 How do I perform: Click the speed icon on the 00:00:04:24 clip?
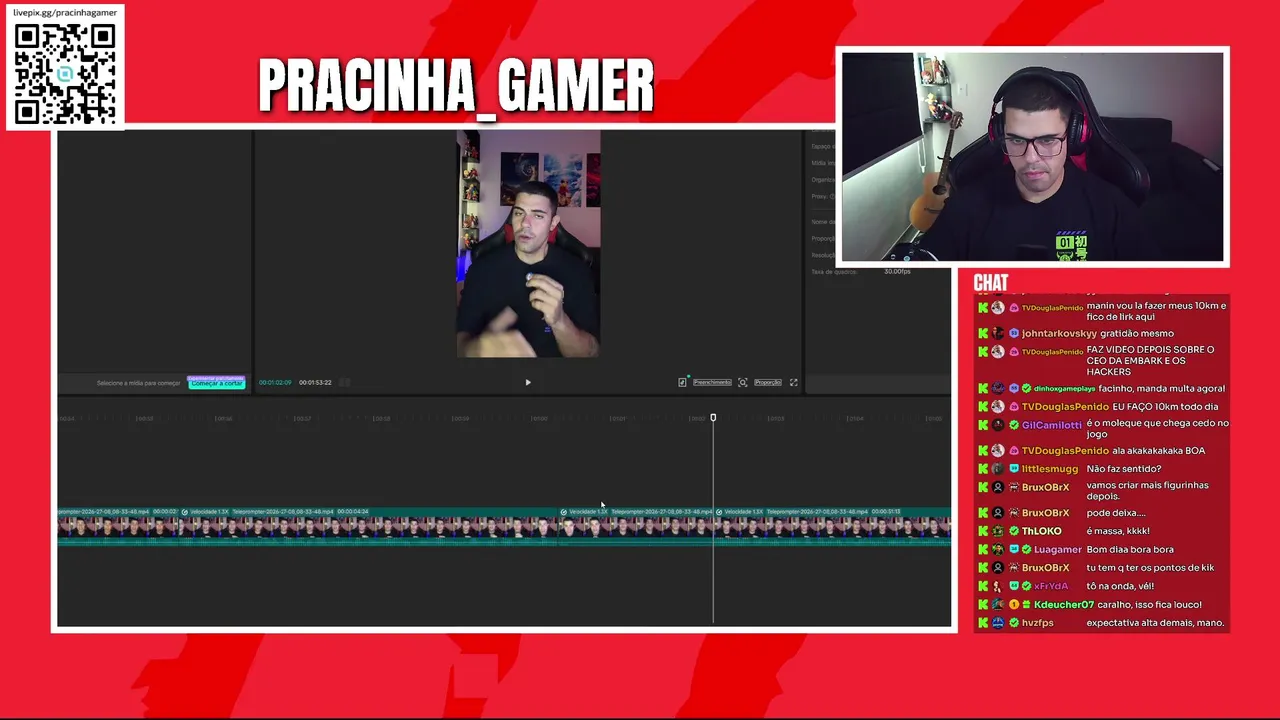[x=185, y=512]
